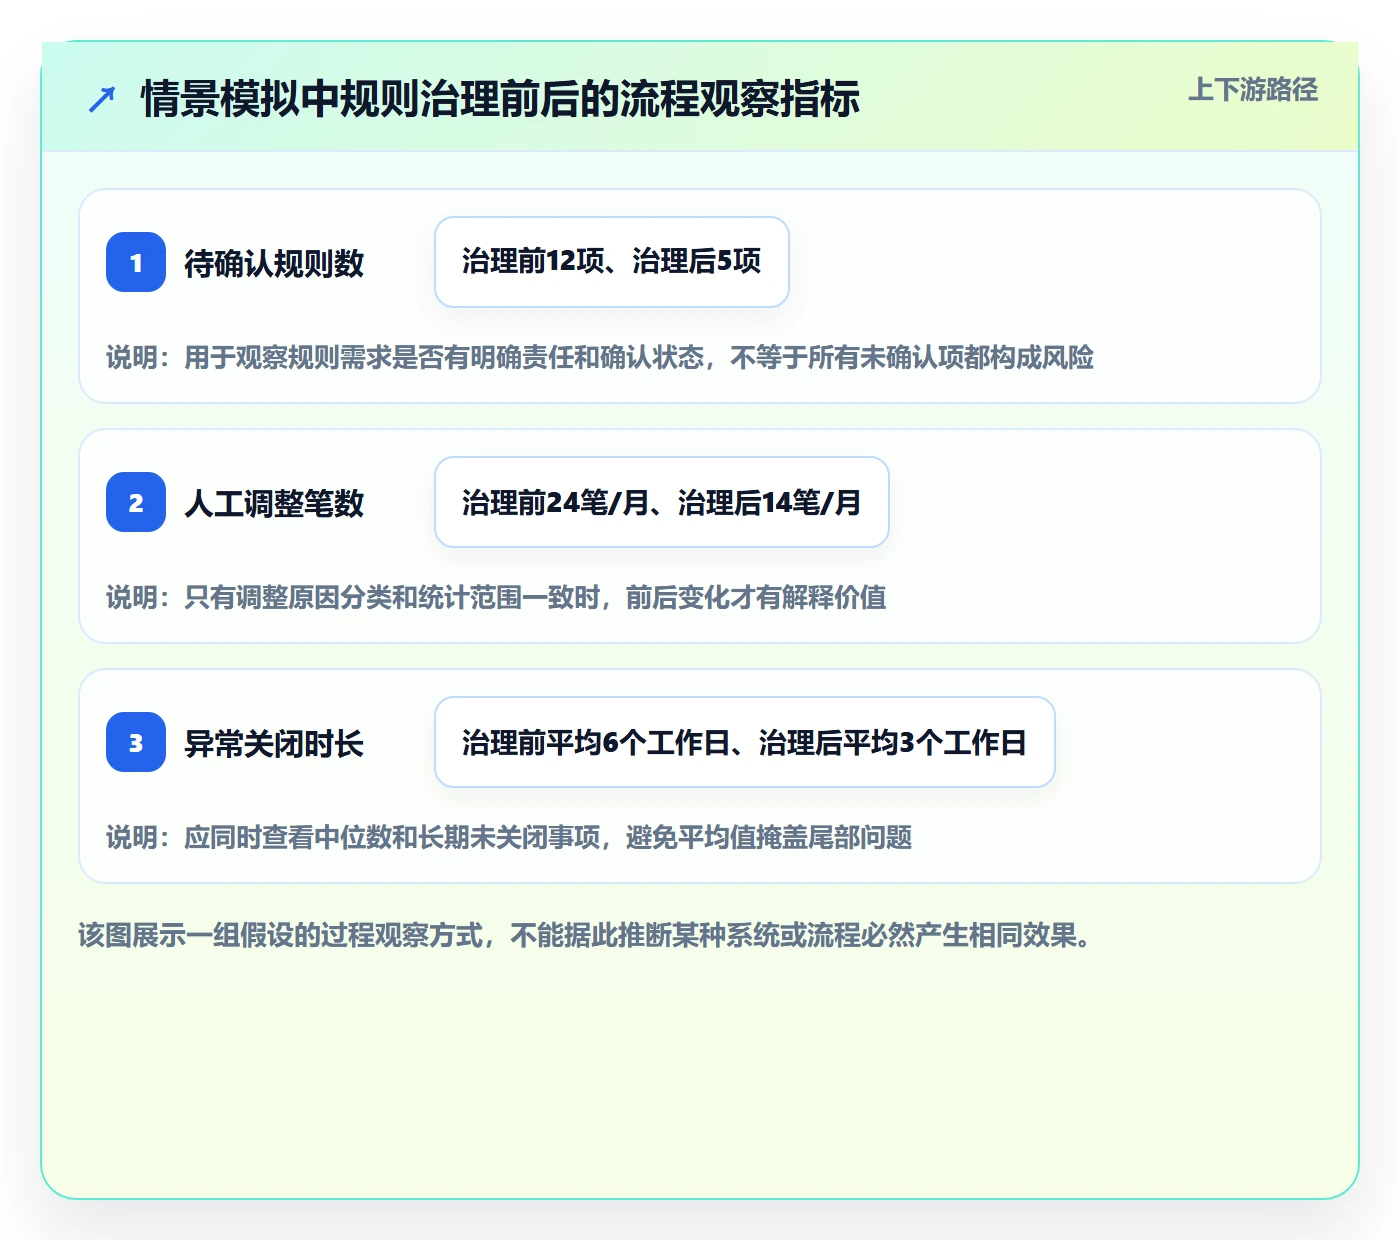Click the footer disclaimer starting with 该图展示一组假设
Screen dimensions: 1400x1240
pos(584,935)
